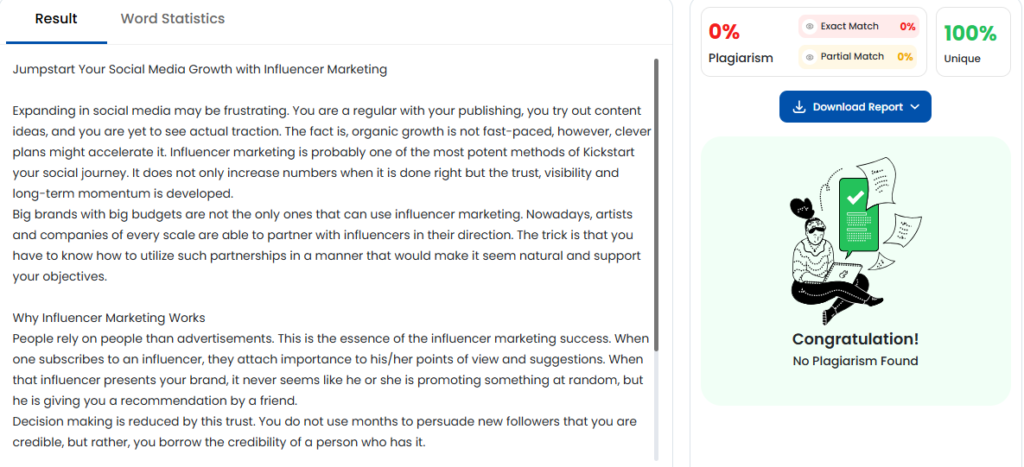1024x467 pixels.
Task: Click the result text scrollbar
Action: pos(656,200)
